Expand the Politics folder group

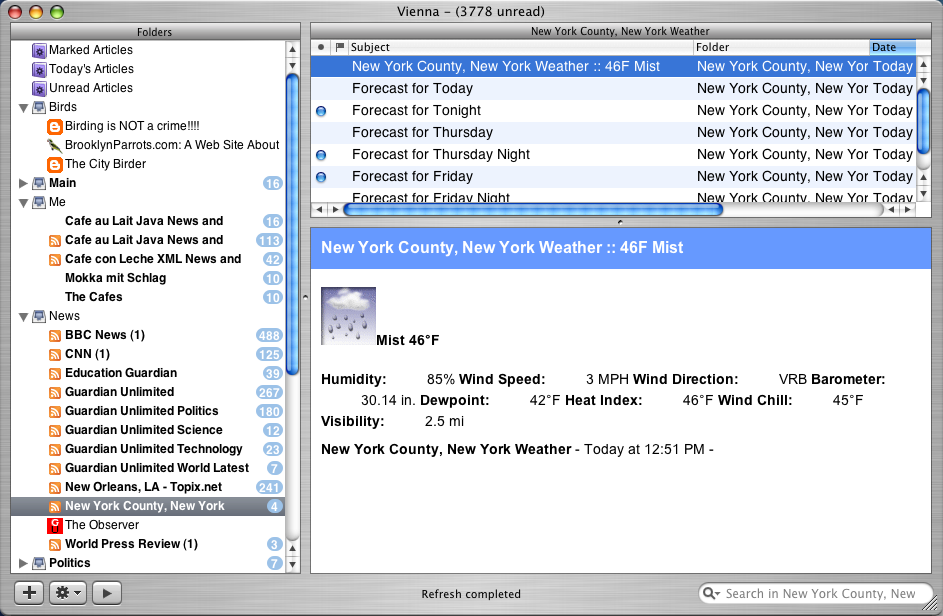[x=23, y=563]
